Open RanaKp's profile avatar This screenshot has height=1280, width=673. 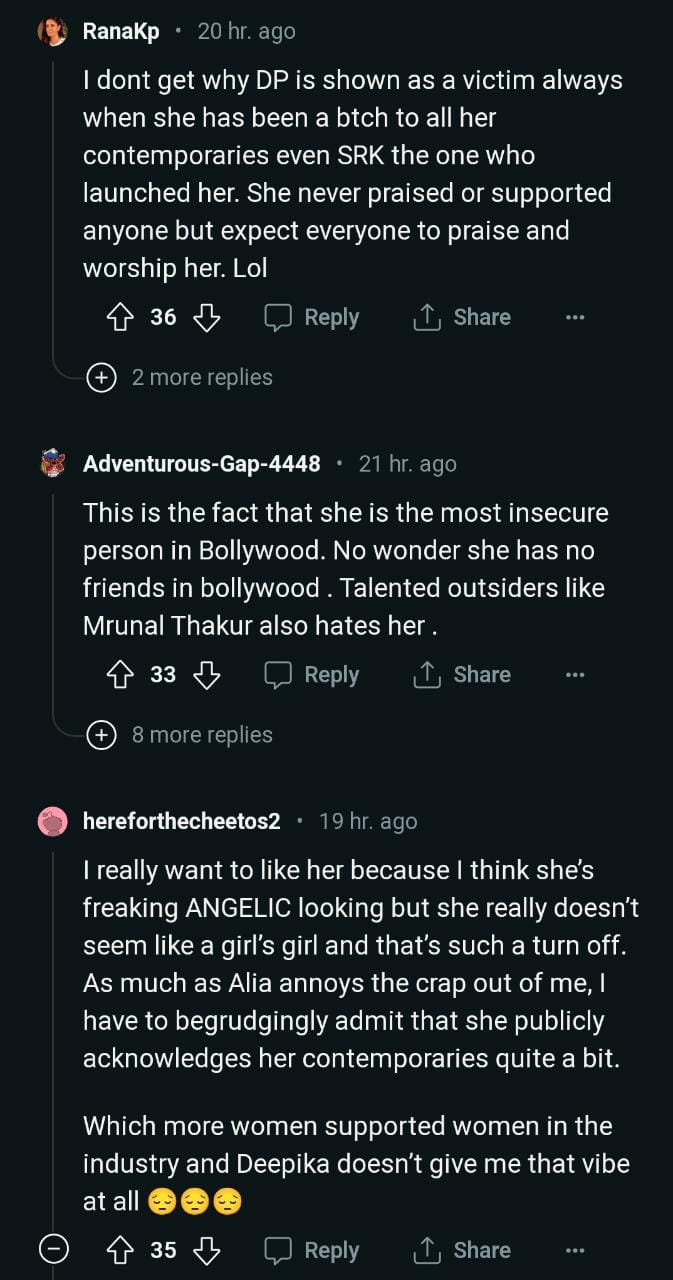tap(53, 32)
